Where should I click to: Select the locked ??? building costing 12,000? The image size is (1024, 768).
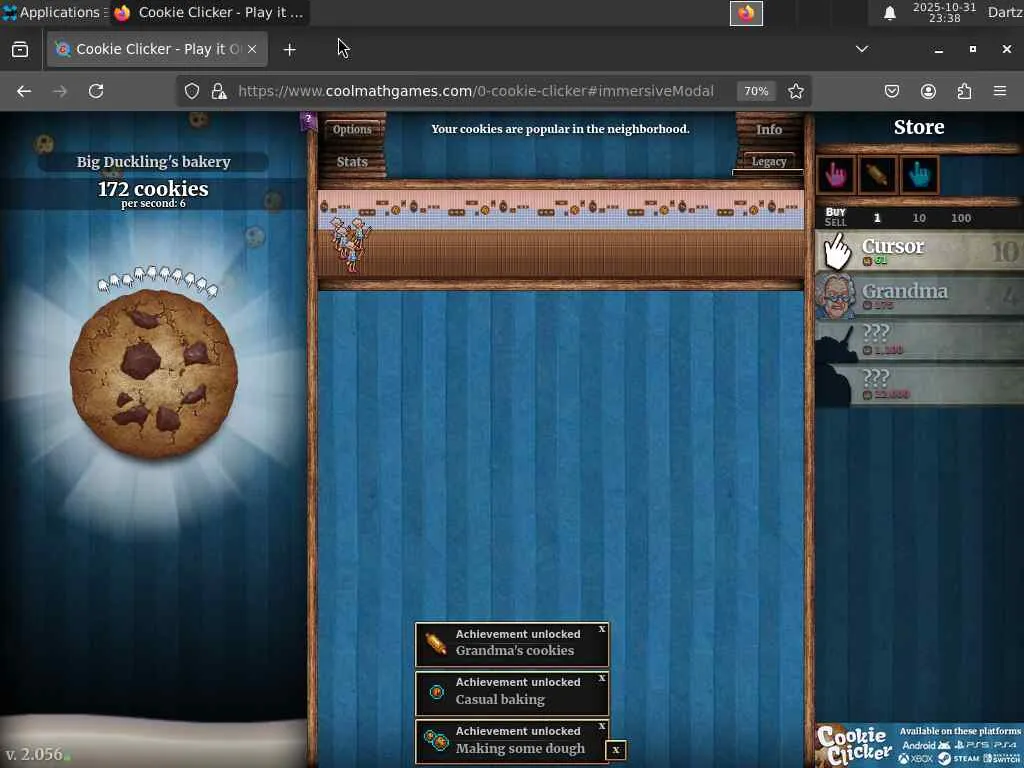click(919, 385)
